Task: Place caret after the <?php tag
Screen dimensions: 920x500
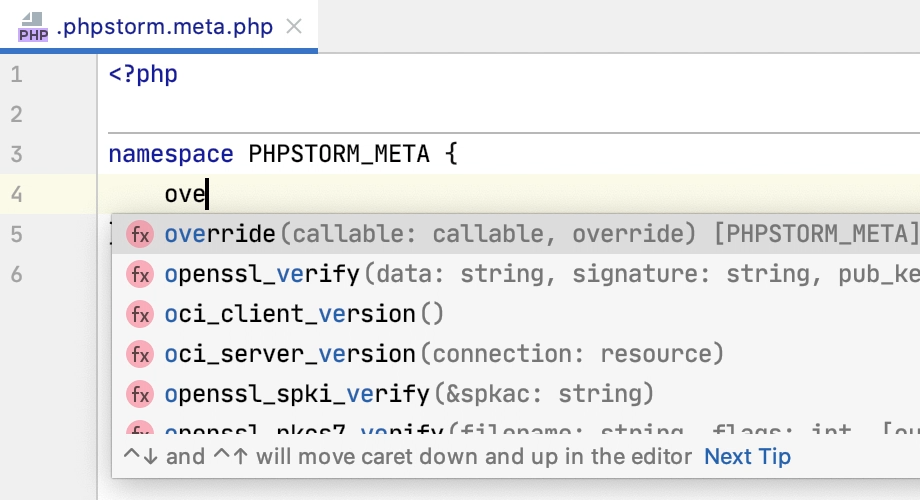Action: point(179,75)
